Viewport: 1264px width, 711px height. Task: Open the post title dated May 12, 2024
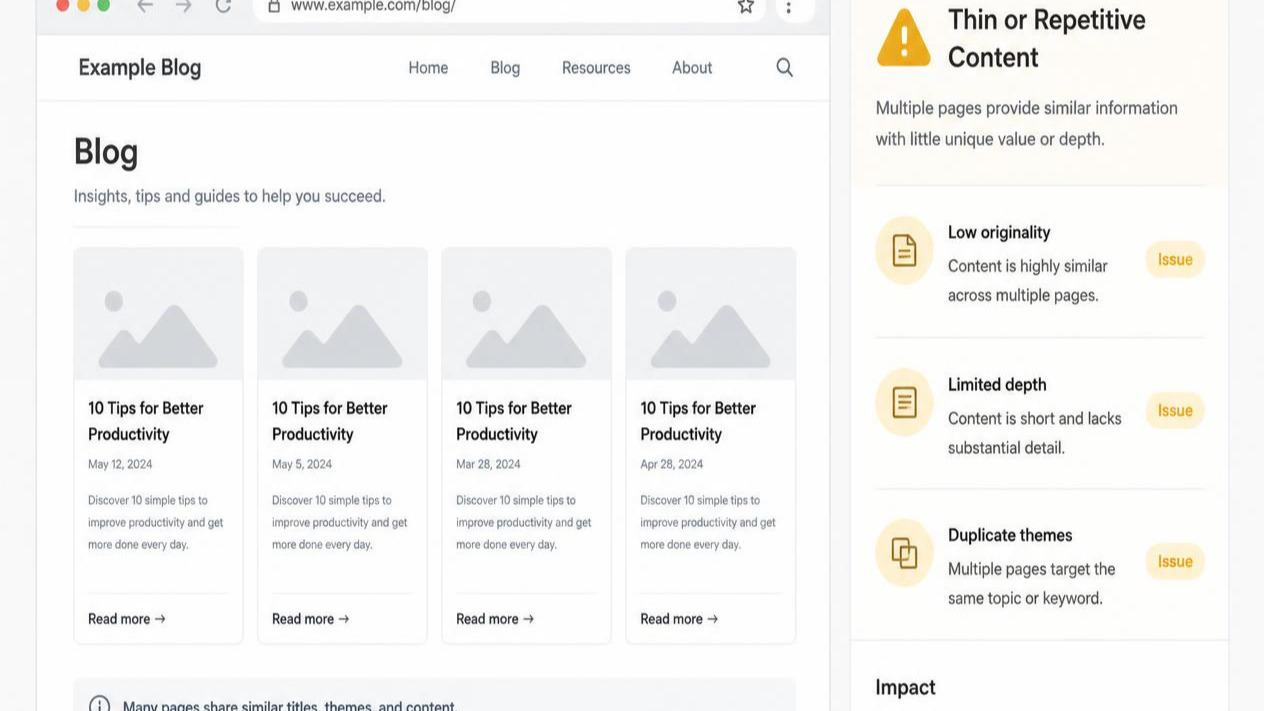[146, 421]
